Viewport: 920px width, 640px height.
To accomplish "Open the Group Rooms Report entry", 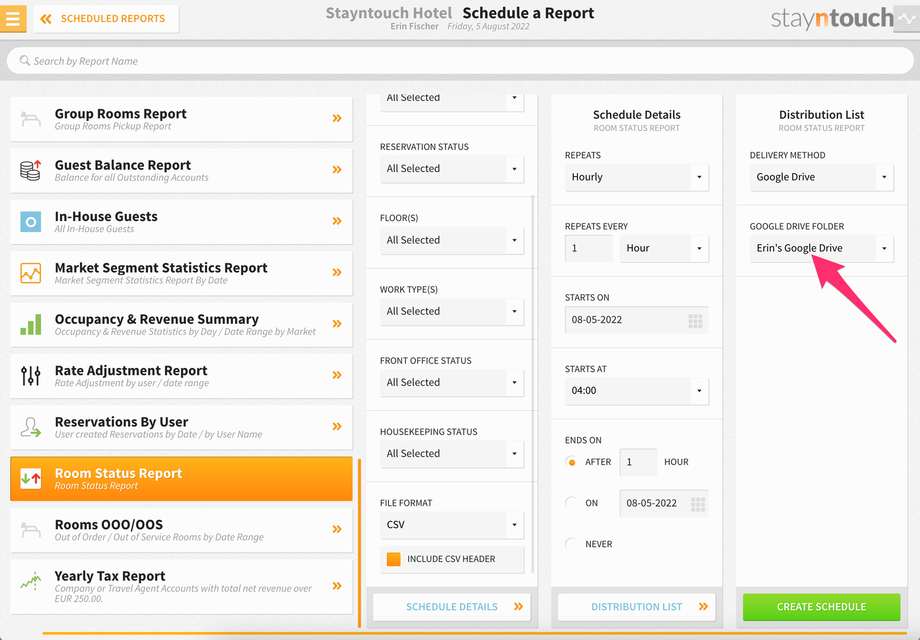I will point(181,119).
